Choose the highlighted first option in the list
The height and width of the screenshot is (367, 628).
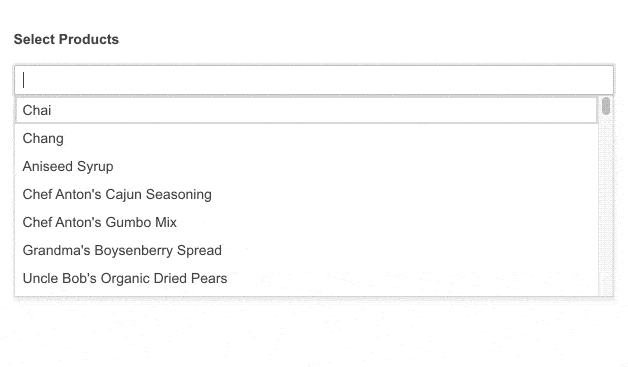[x=306, y=110]
